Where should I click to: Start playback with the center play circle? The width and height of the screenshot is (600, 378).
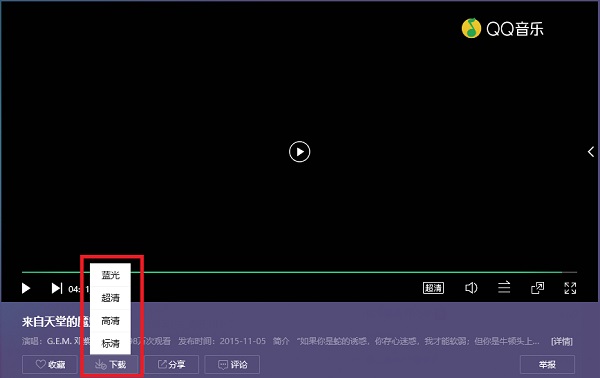click(x=300, y=152)
